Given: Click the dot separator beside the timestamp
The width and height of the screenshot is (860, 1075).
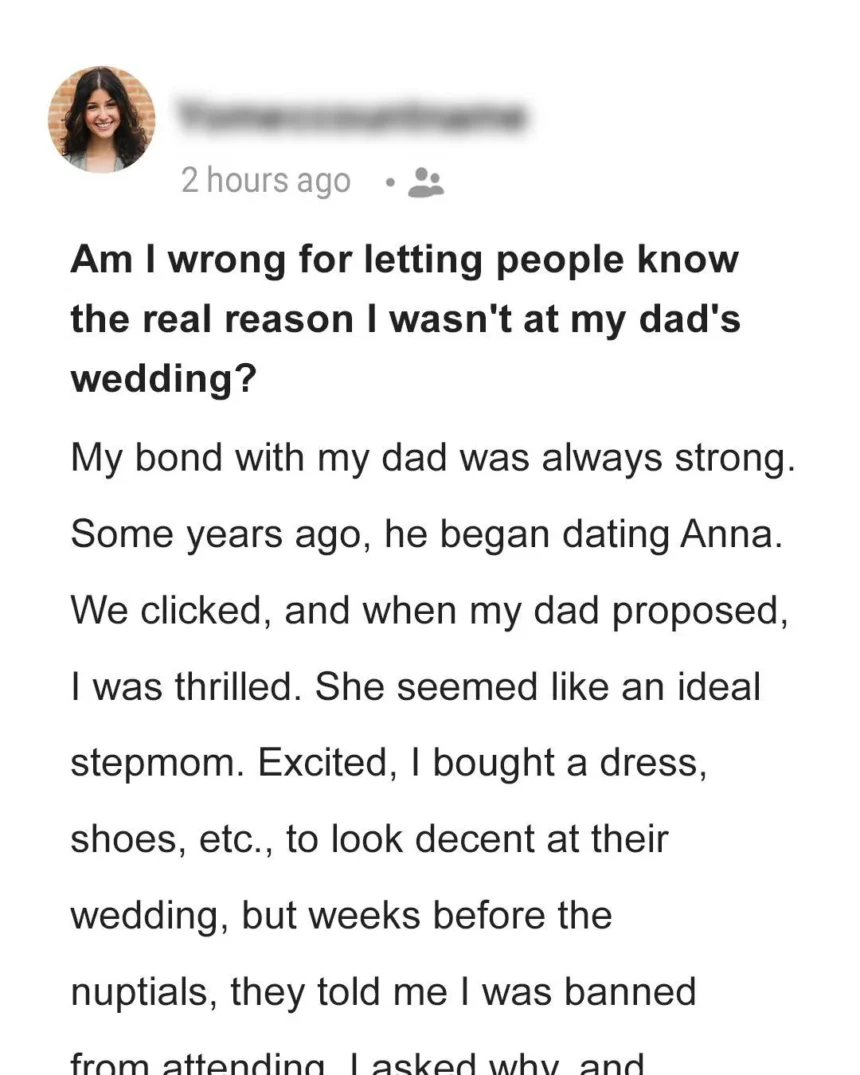Looking at the screenshot, I should [x=390, y=183].
